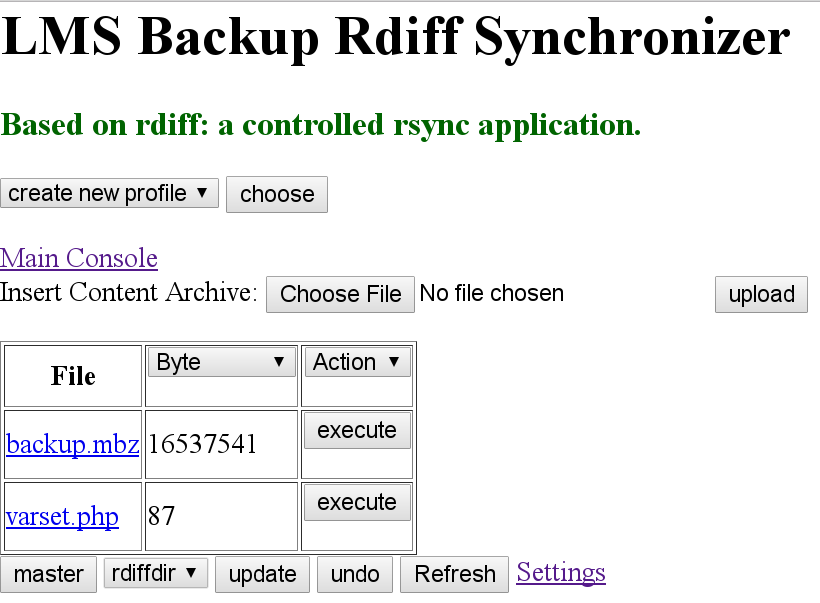The height and width of the screenshot is (603, 820).
Task: Expand the Byte unit dropdown
Action: [222, 362]
